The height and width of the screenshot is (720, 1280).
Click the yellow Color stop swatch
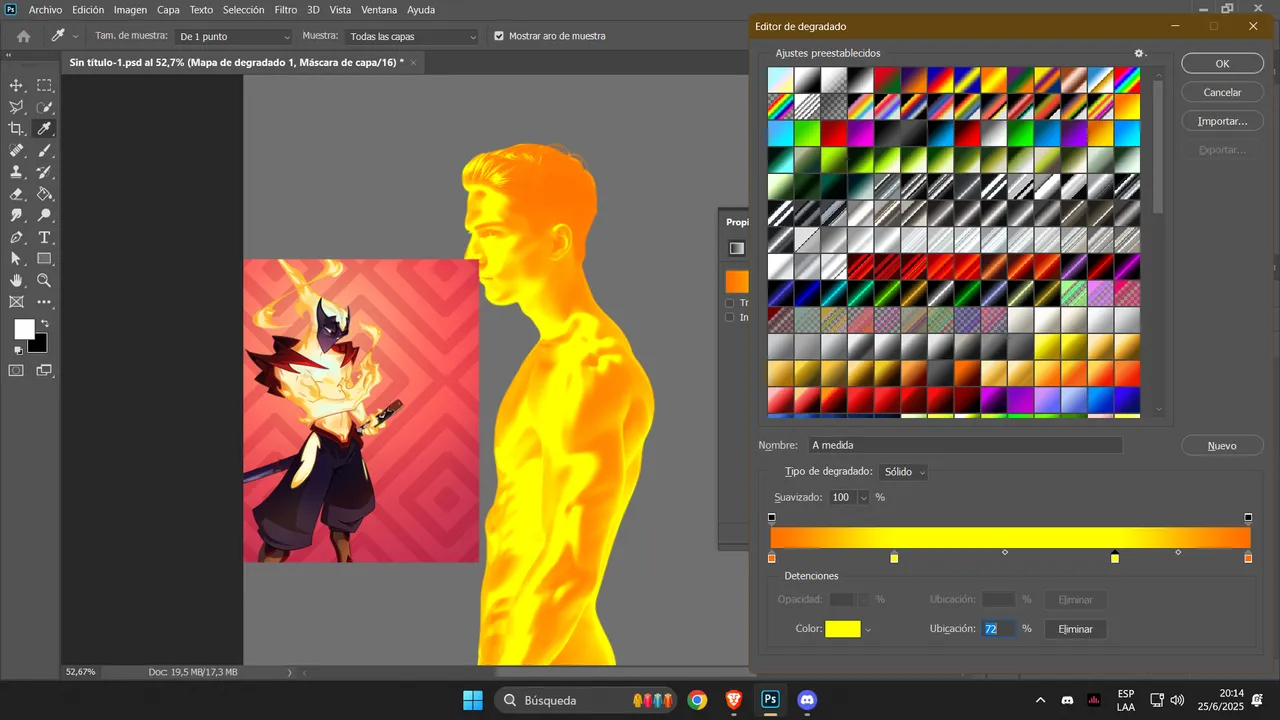843,629
